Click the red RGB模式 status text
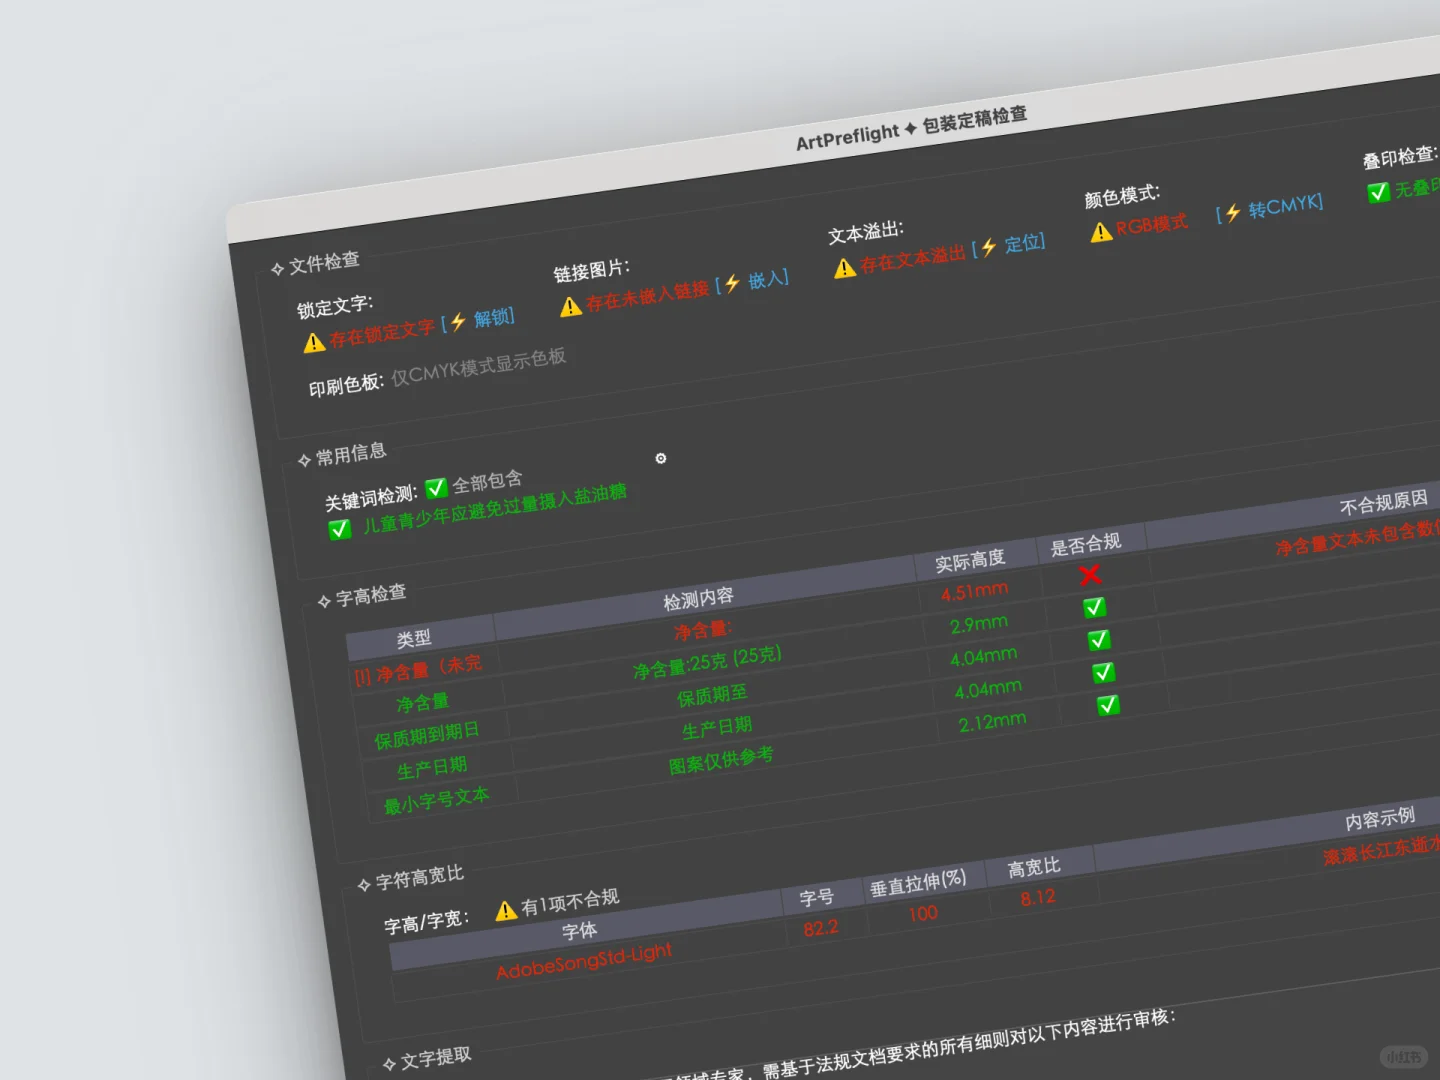Viewport: 1440px width, 1080px height. click(1152, 224)
